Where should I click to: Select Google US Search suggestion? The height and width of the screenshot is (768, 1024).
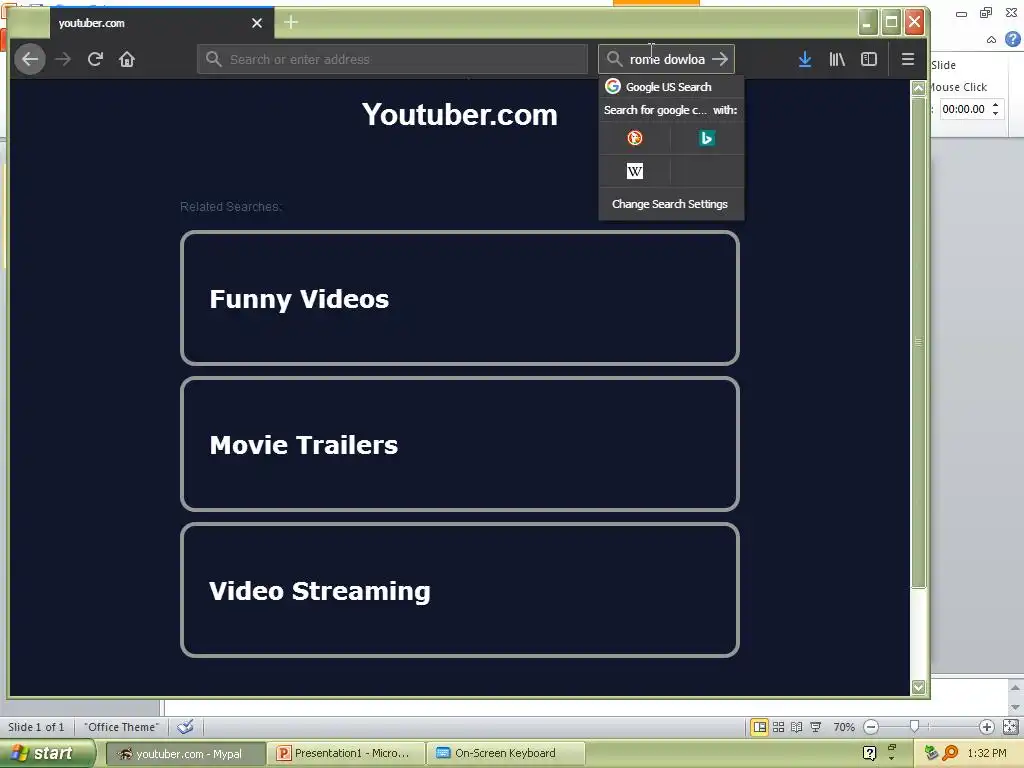click(x=671, y=87)
